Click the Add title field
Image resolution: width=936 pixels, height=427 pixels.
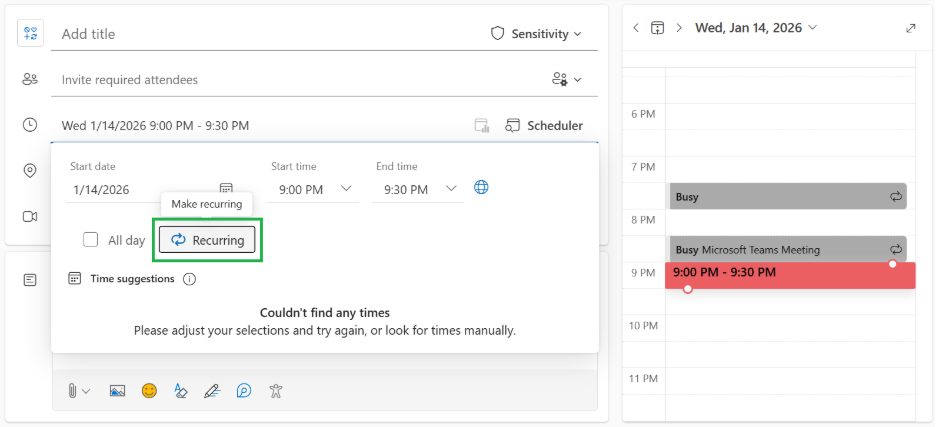[x=269, y=34]
